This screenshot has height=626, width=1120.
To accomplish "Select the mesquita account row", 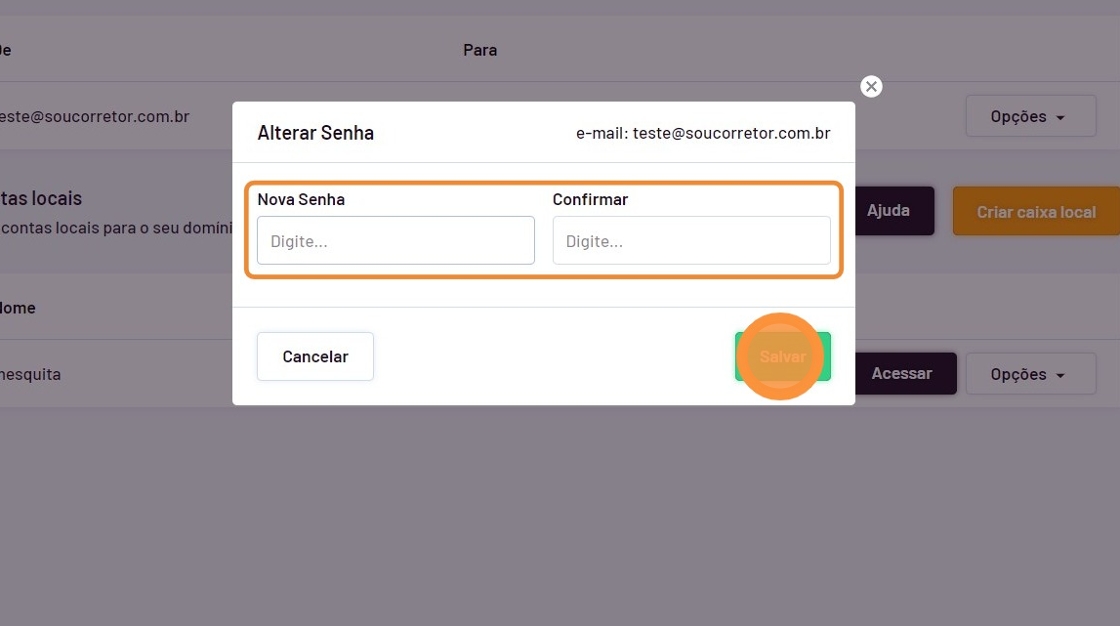I will (30, 375).
